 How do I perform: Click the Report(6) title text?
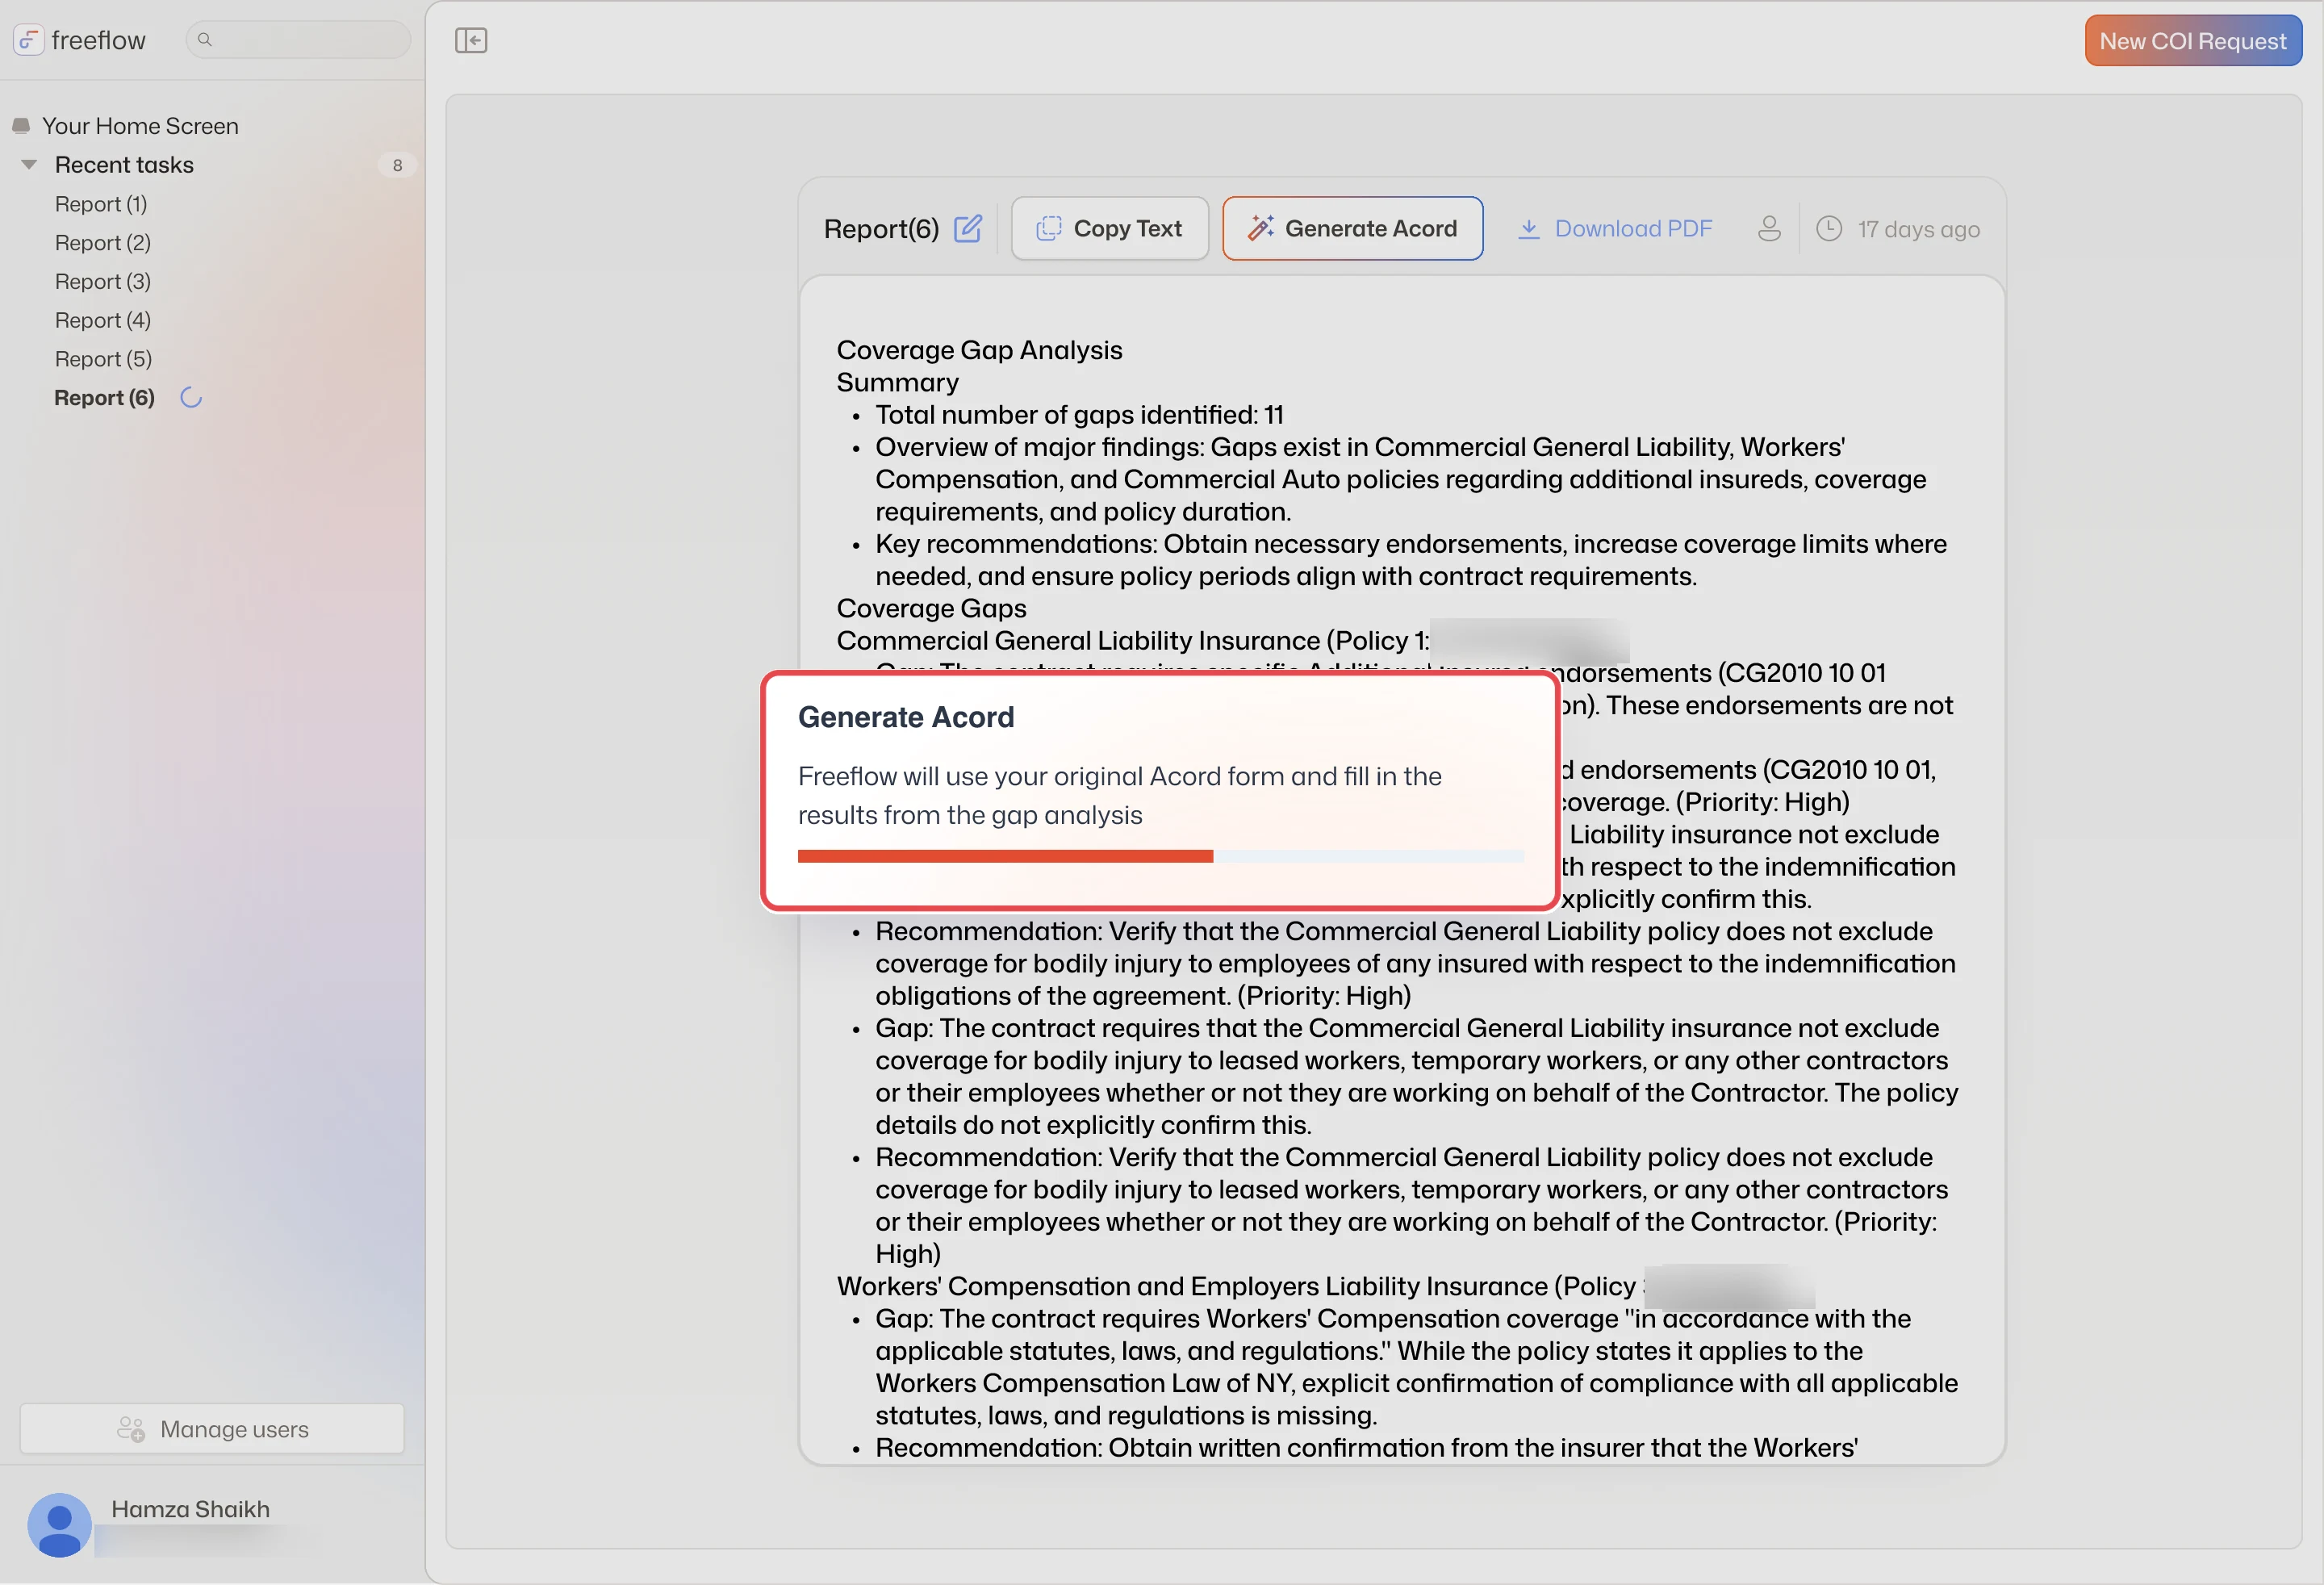click(881, 229)
